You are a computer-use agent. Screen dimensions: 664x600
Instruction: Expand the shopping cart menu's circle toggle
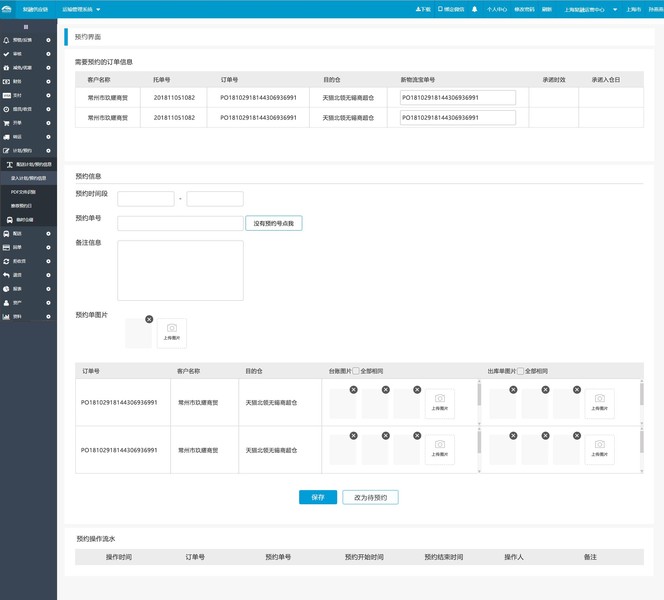click(48, 123)
